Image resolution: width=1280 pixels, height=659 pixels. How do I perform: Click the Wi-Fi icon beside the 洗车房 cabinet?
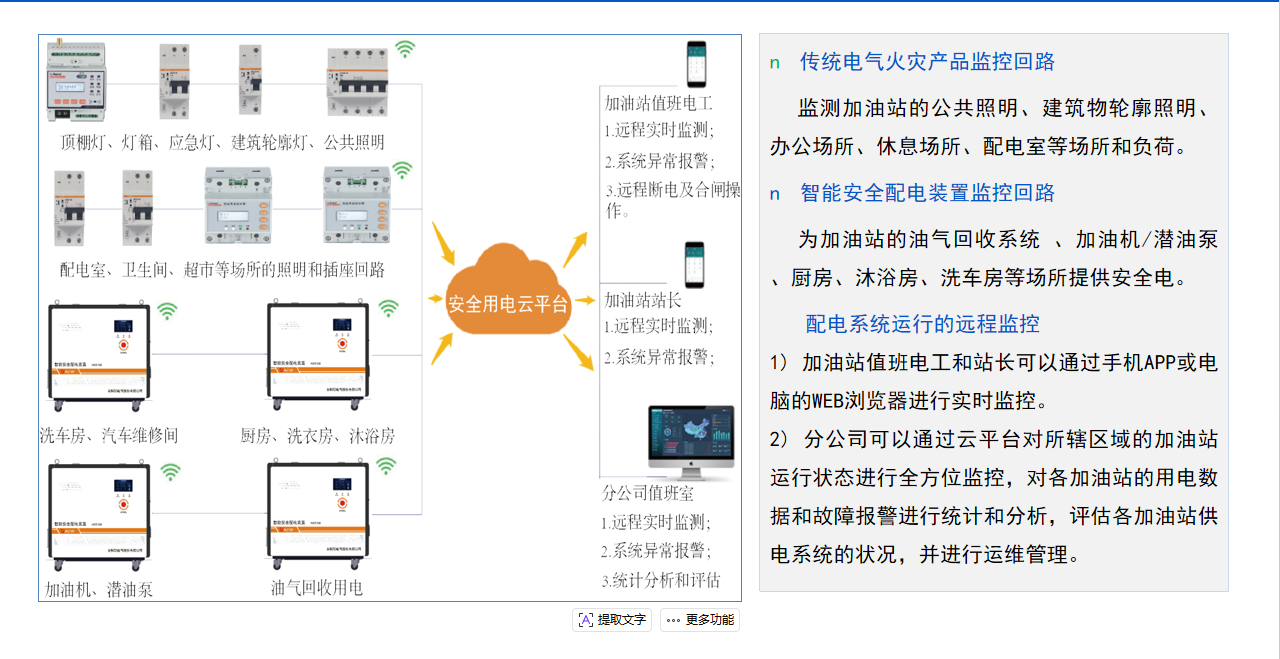168,311
